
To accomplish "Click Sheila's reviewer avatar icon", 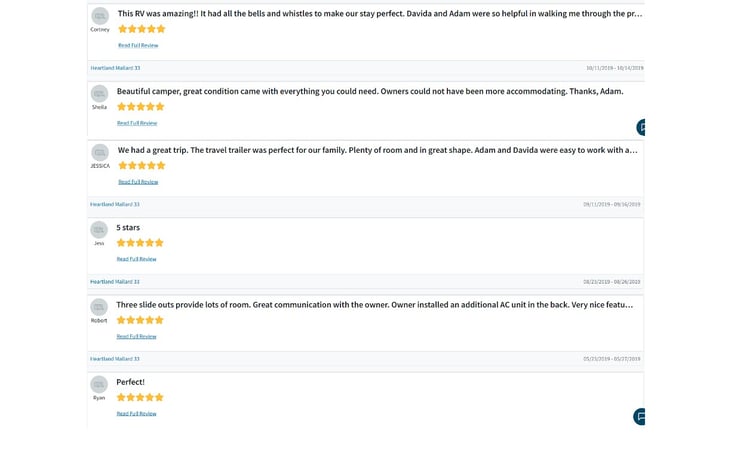I will point(99,94).
